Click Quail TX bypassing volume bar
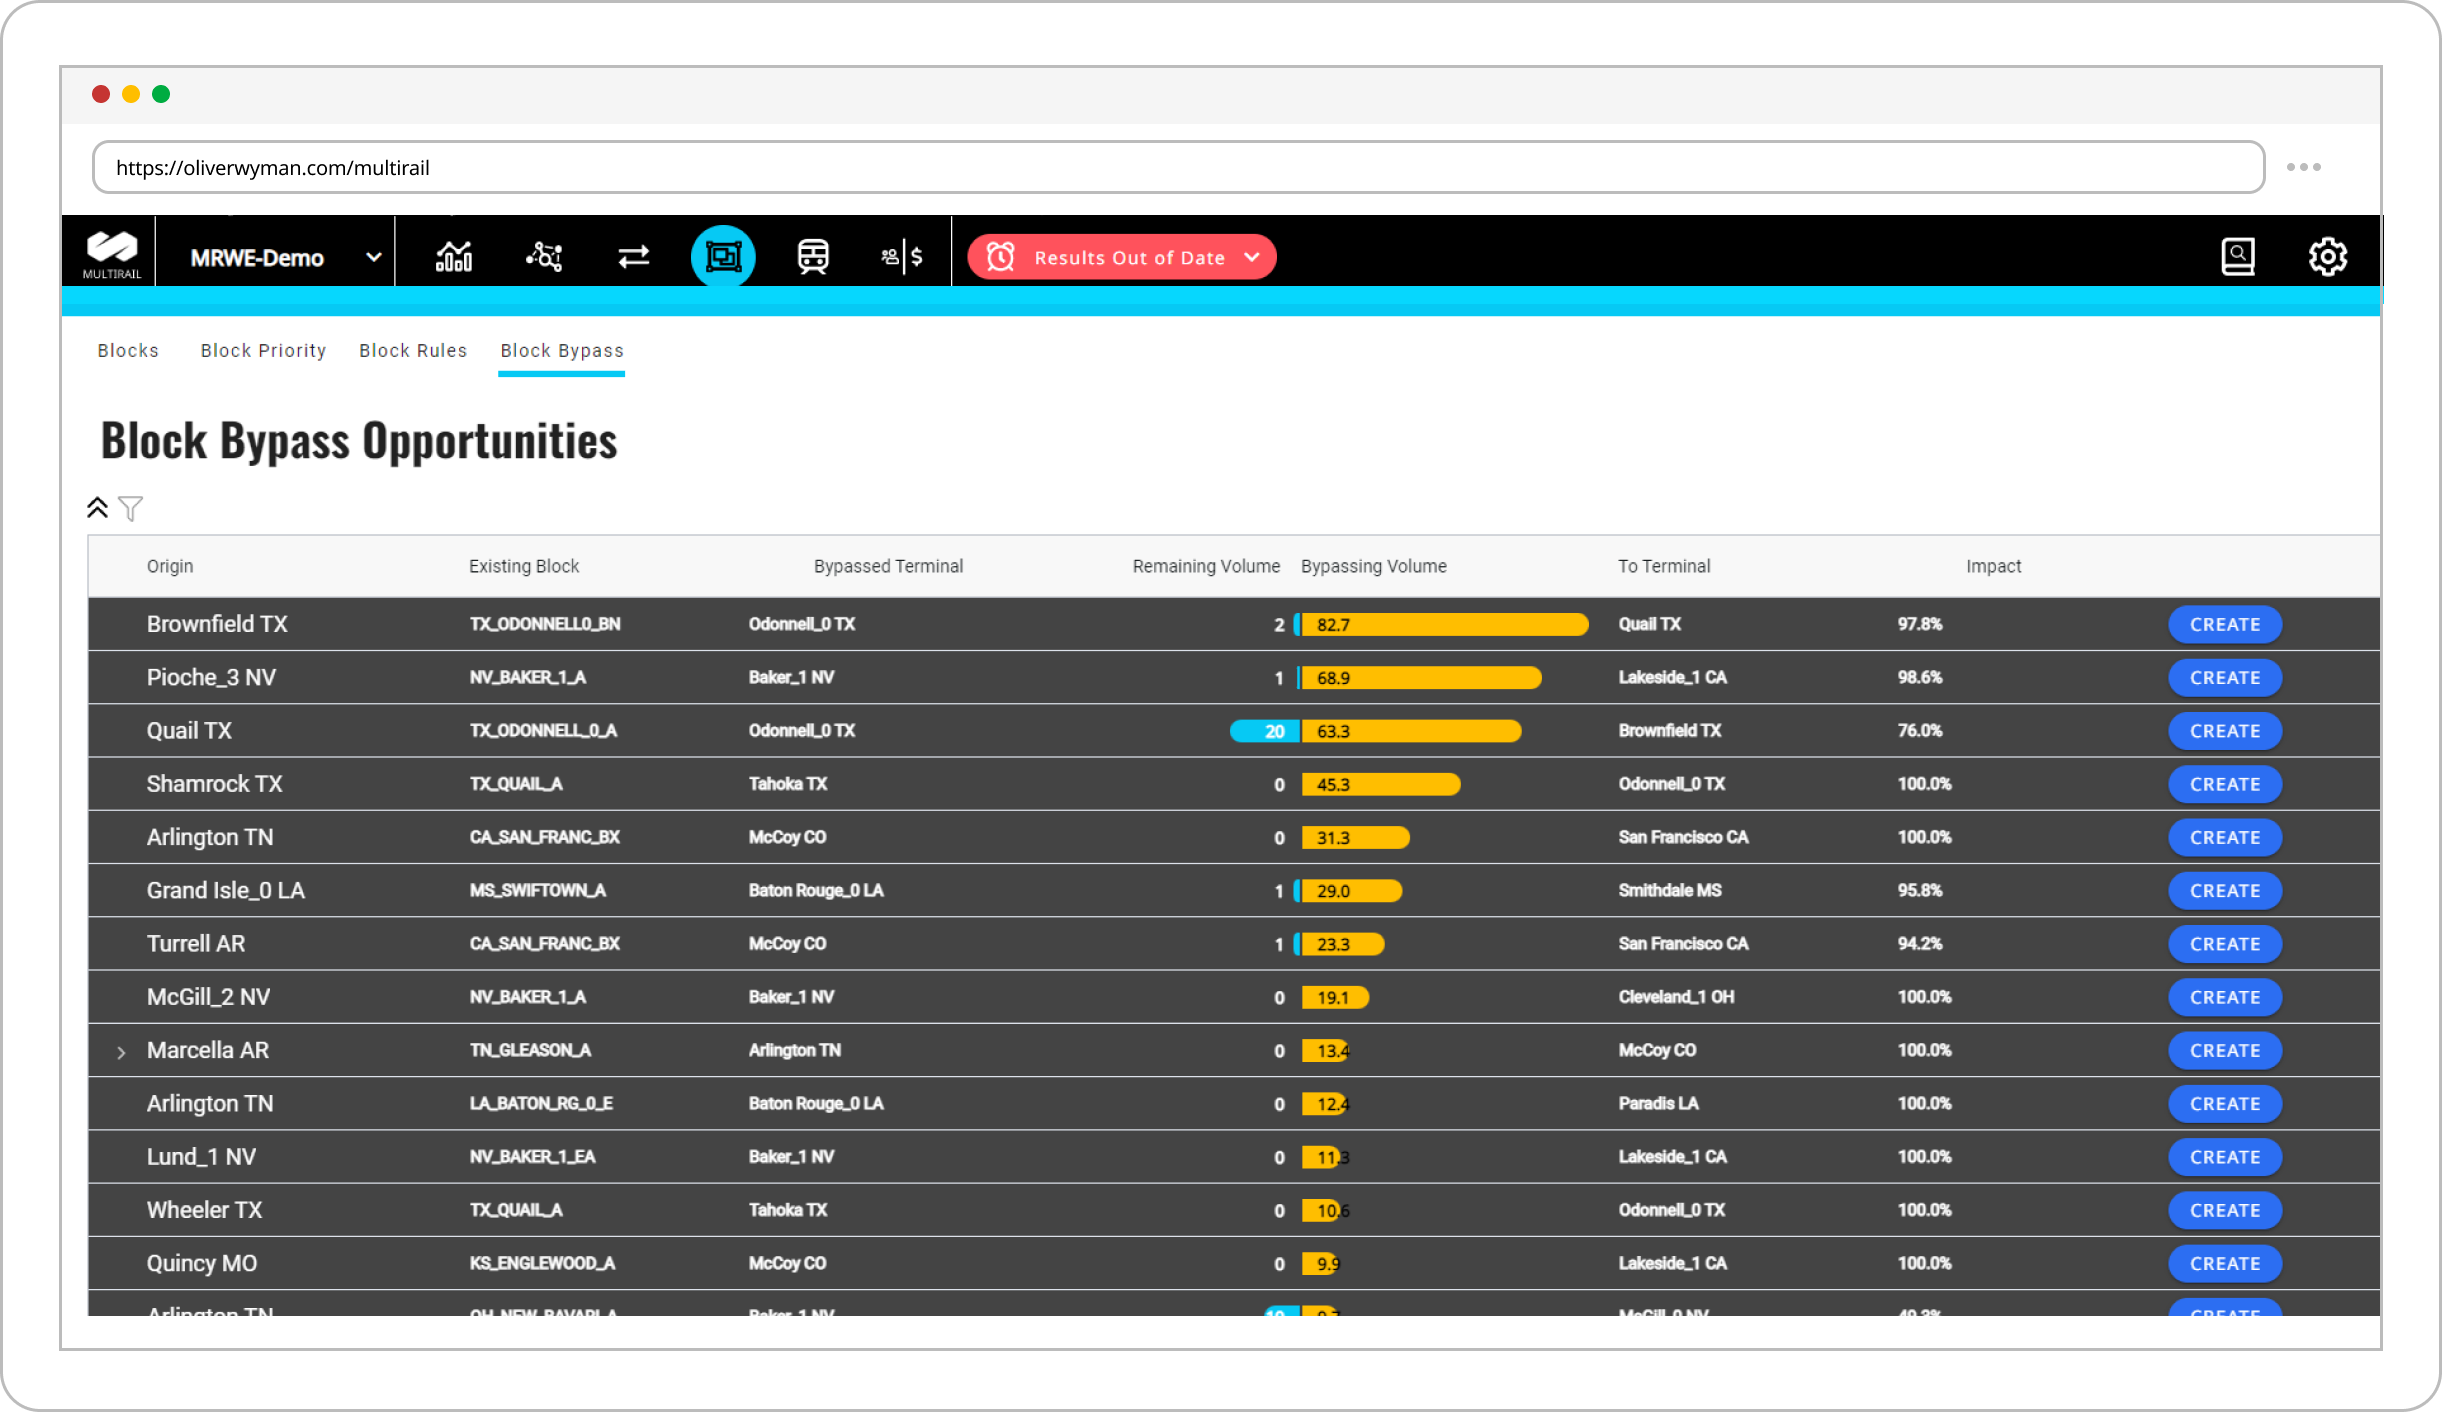This screenshot has height=1412, width=2442. (1410, 732)
